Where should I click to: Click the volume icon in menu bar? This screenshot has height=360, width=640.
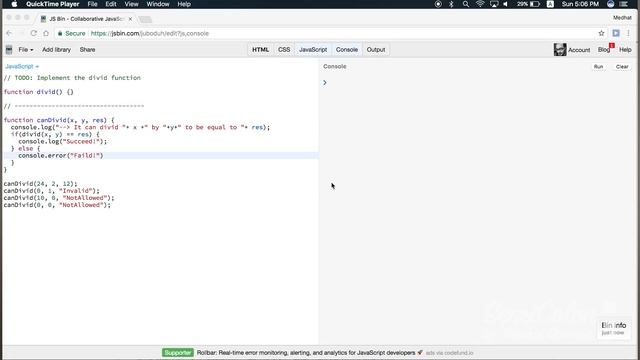(506, 4)
